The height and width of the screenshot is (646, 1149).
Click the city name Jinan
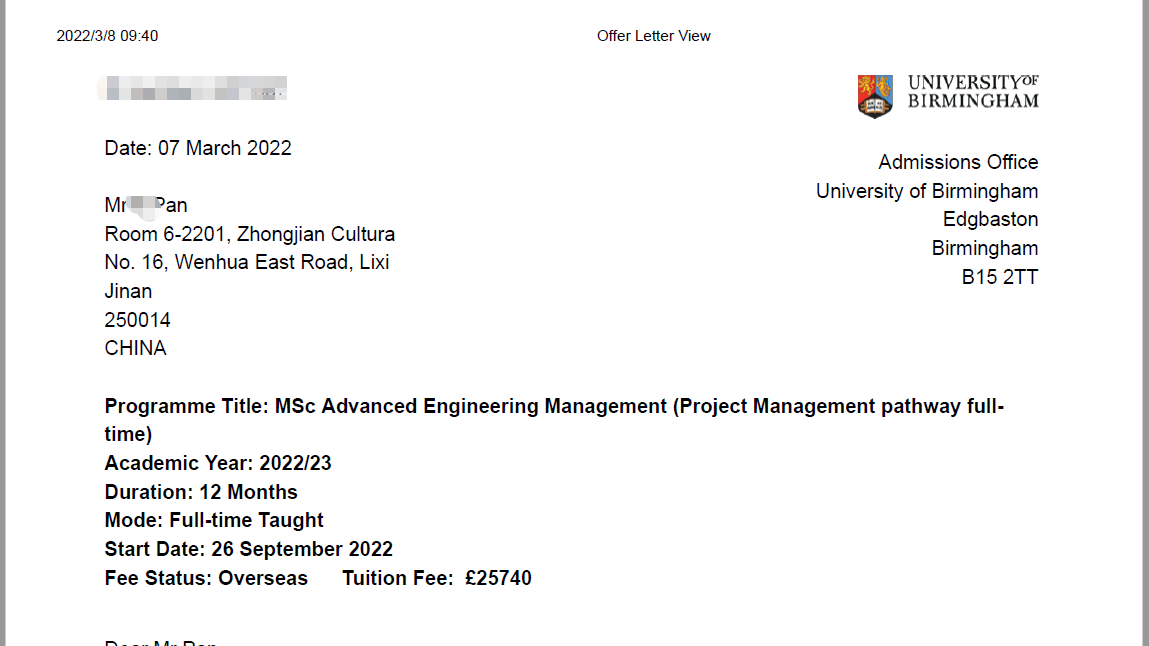click(x=128, y=292)
